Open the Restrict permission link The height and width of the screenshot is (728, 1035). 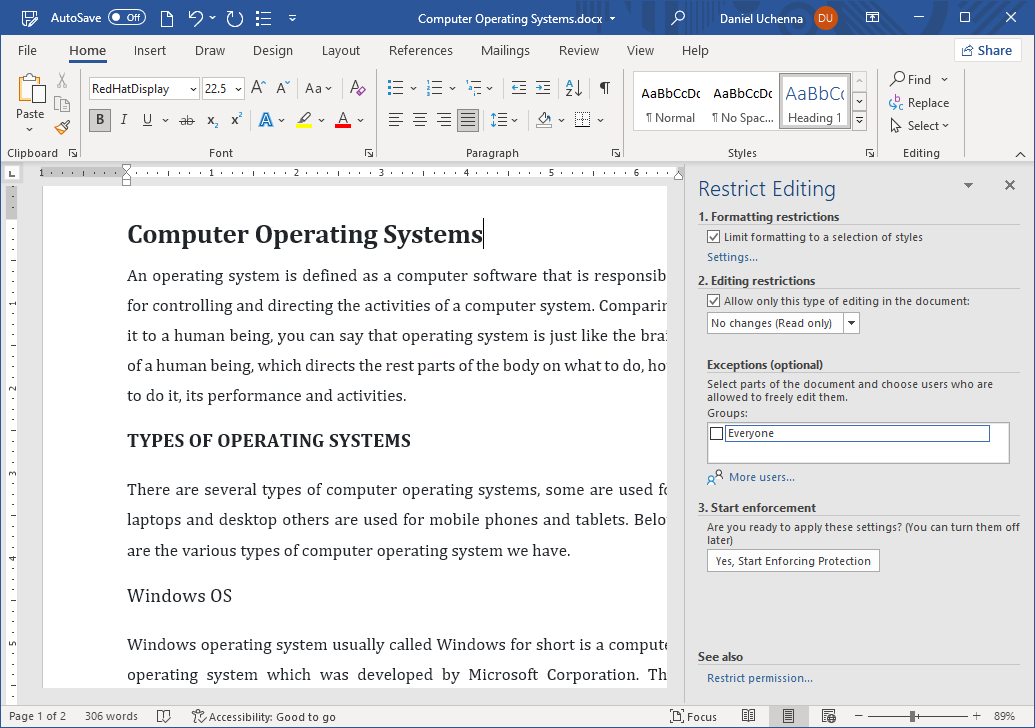click(x=759, y=677)
